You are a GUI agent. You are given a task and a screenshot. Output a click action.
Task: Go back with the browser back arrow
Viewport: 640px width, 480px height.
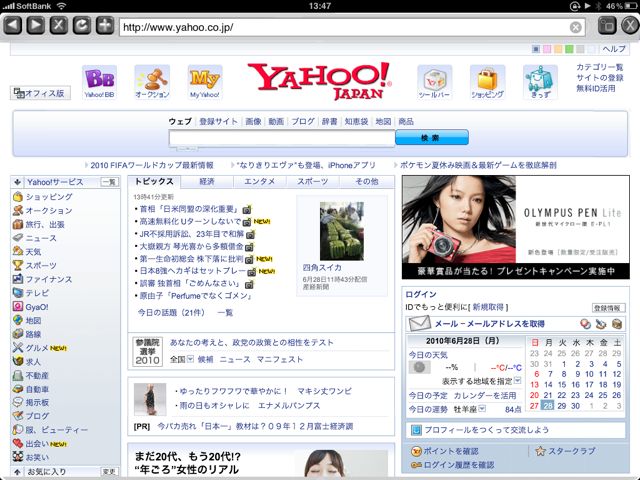click(13, 26)
